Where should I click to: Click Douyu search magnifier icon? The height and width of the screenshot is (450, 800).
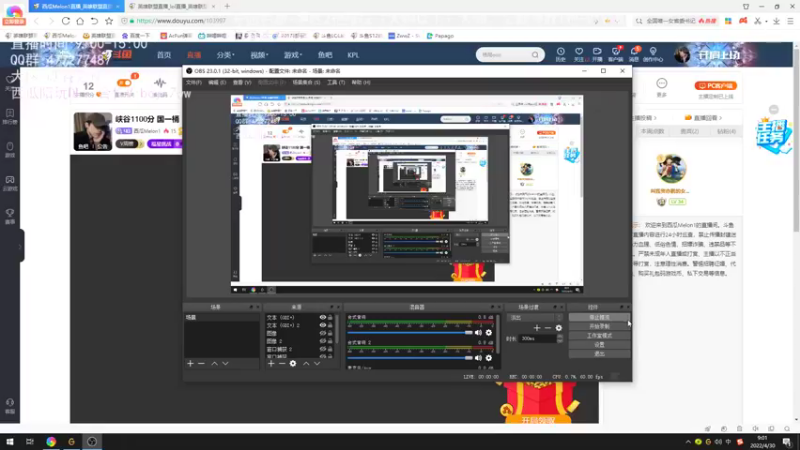(x=535, y=55)
